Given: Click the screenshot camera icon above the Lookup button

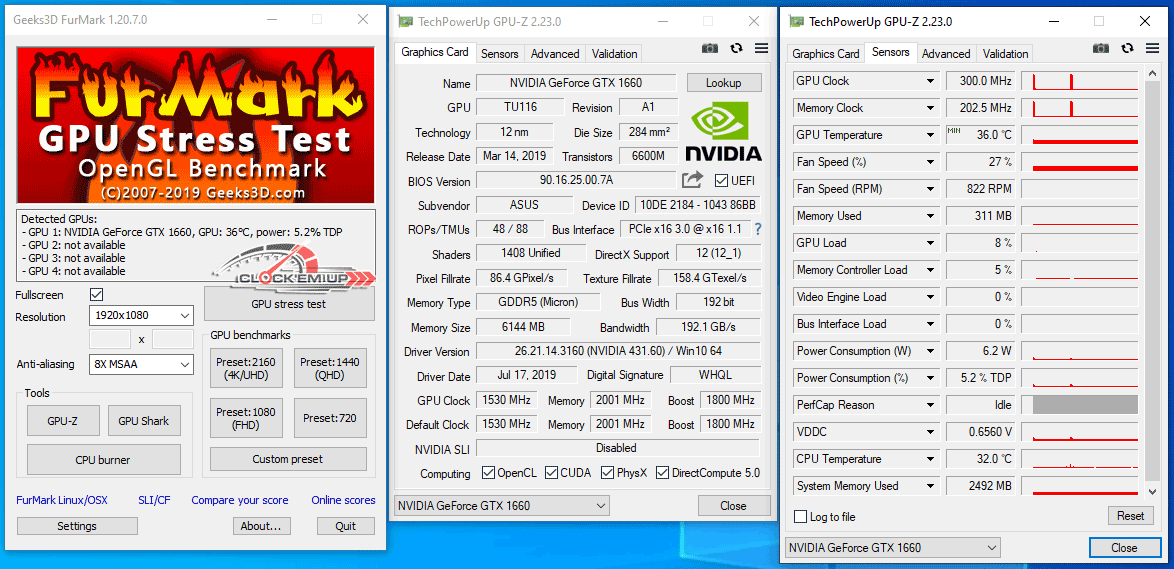Looking at the screenshot, I should (710, 48).
